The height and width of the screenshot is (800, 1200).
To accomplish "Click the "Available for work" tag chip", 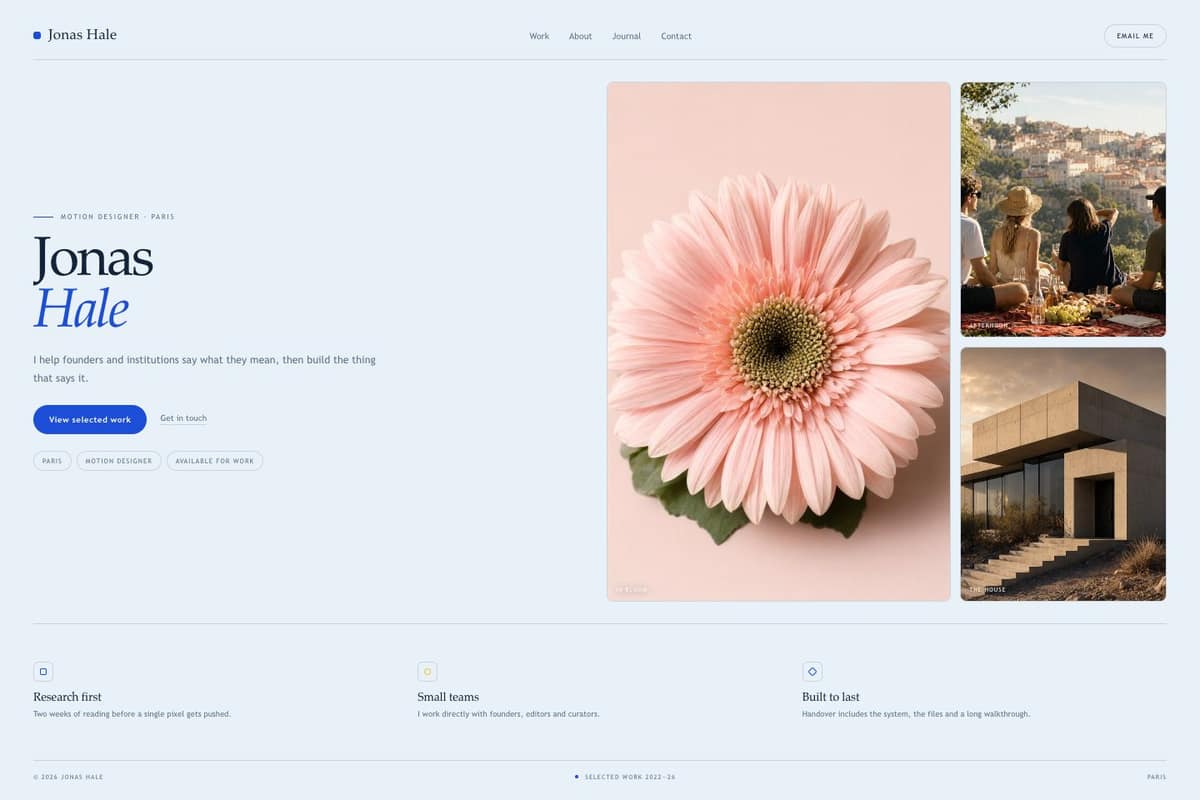I will [x=215, y=461].
